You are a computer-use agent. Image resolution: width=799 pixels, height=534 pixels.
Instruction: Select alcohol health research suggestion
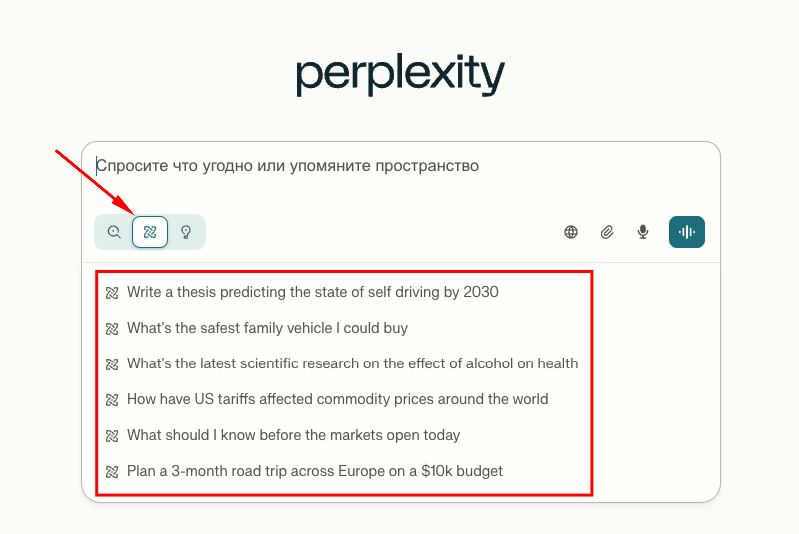click(x=352, y=363)
